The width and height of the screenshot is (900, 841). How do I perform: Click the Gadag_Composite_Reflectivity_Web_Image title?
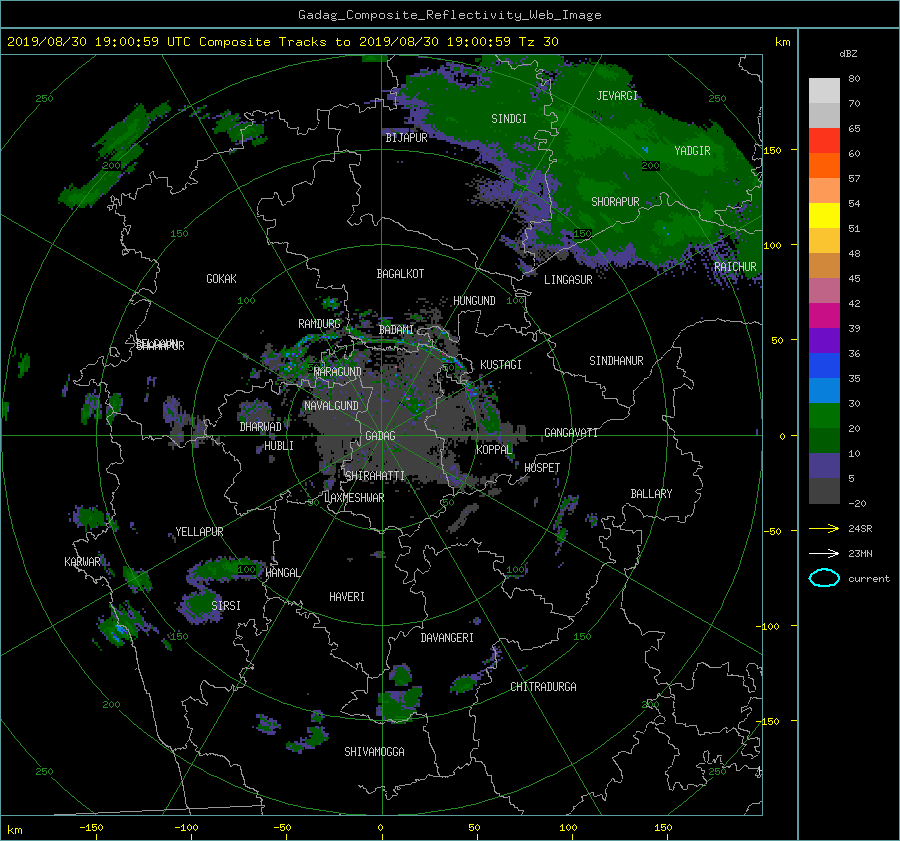[449, 15]
